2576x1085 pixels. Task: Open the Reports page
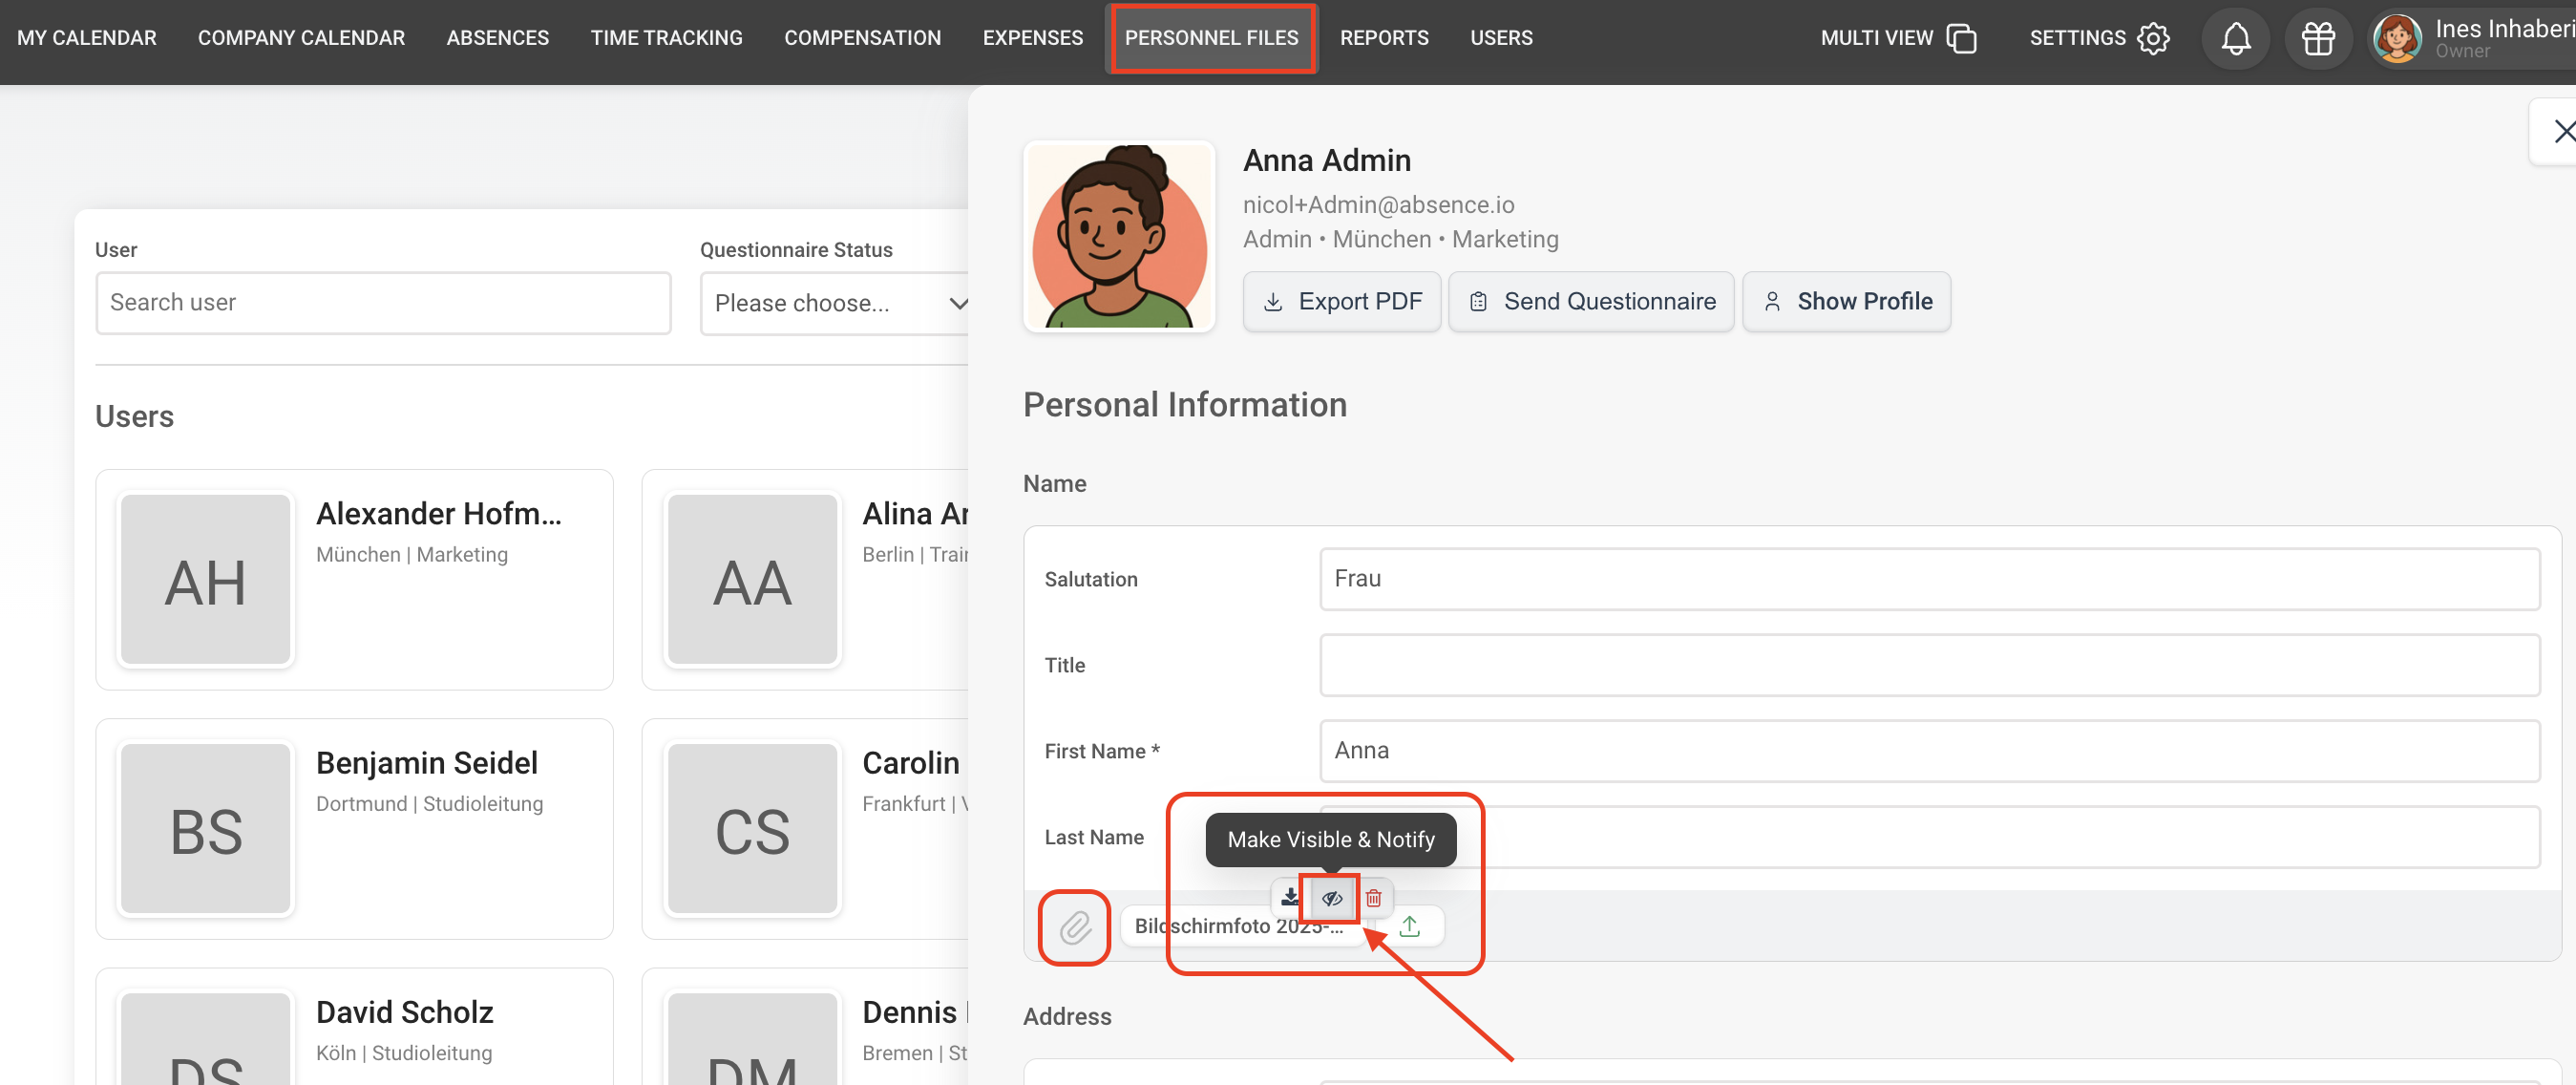click(1384, 38)
